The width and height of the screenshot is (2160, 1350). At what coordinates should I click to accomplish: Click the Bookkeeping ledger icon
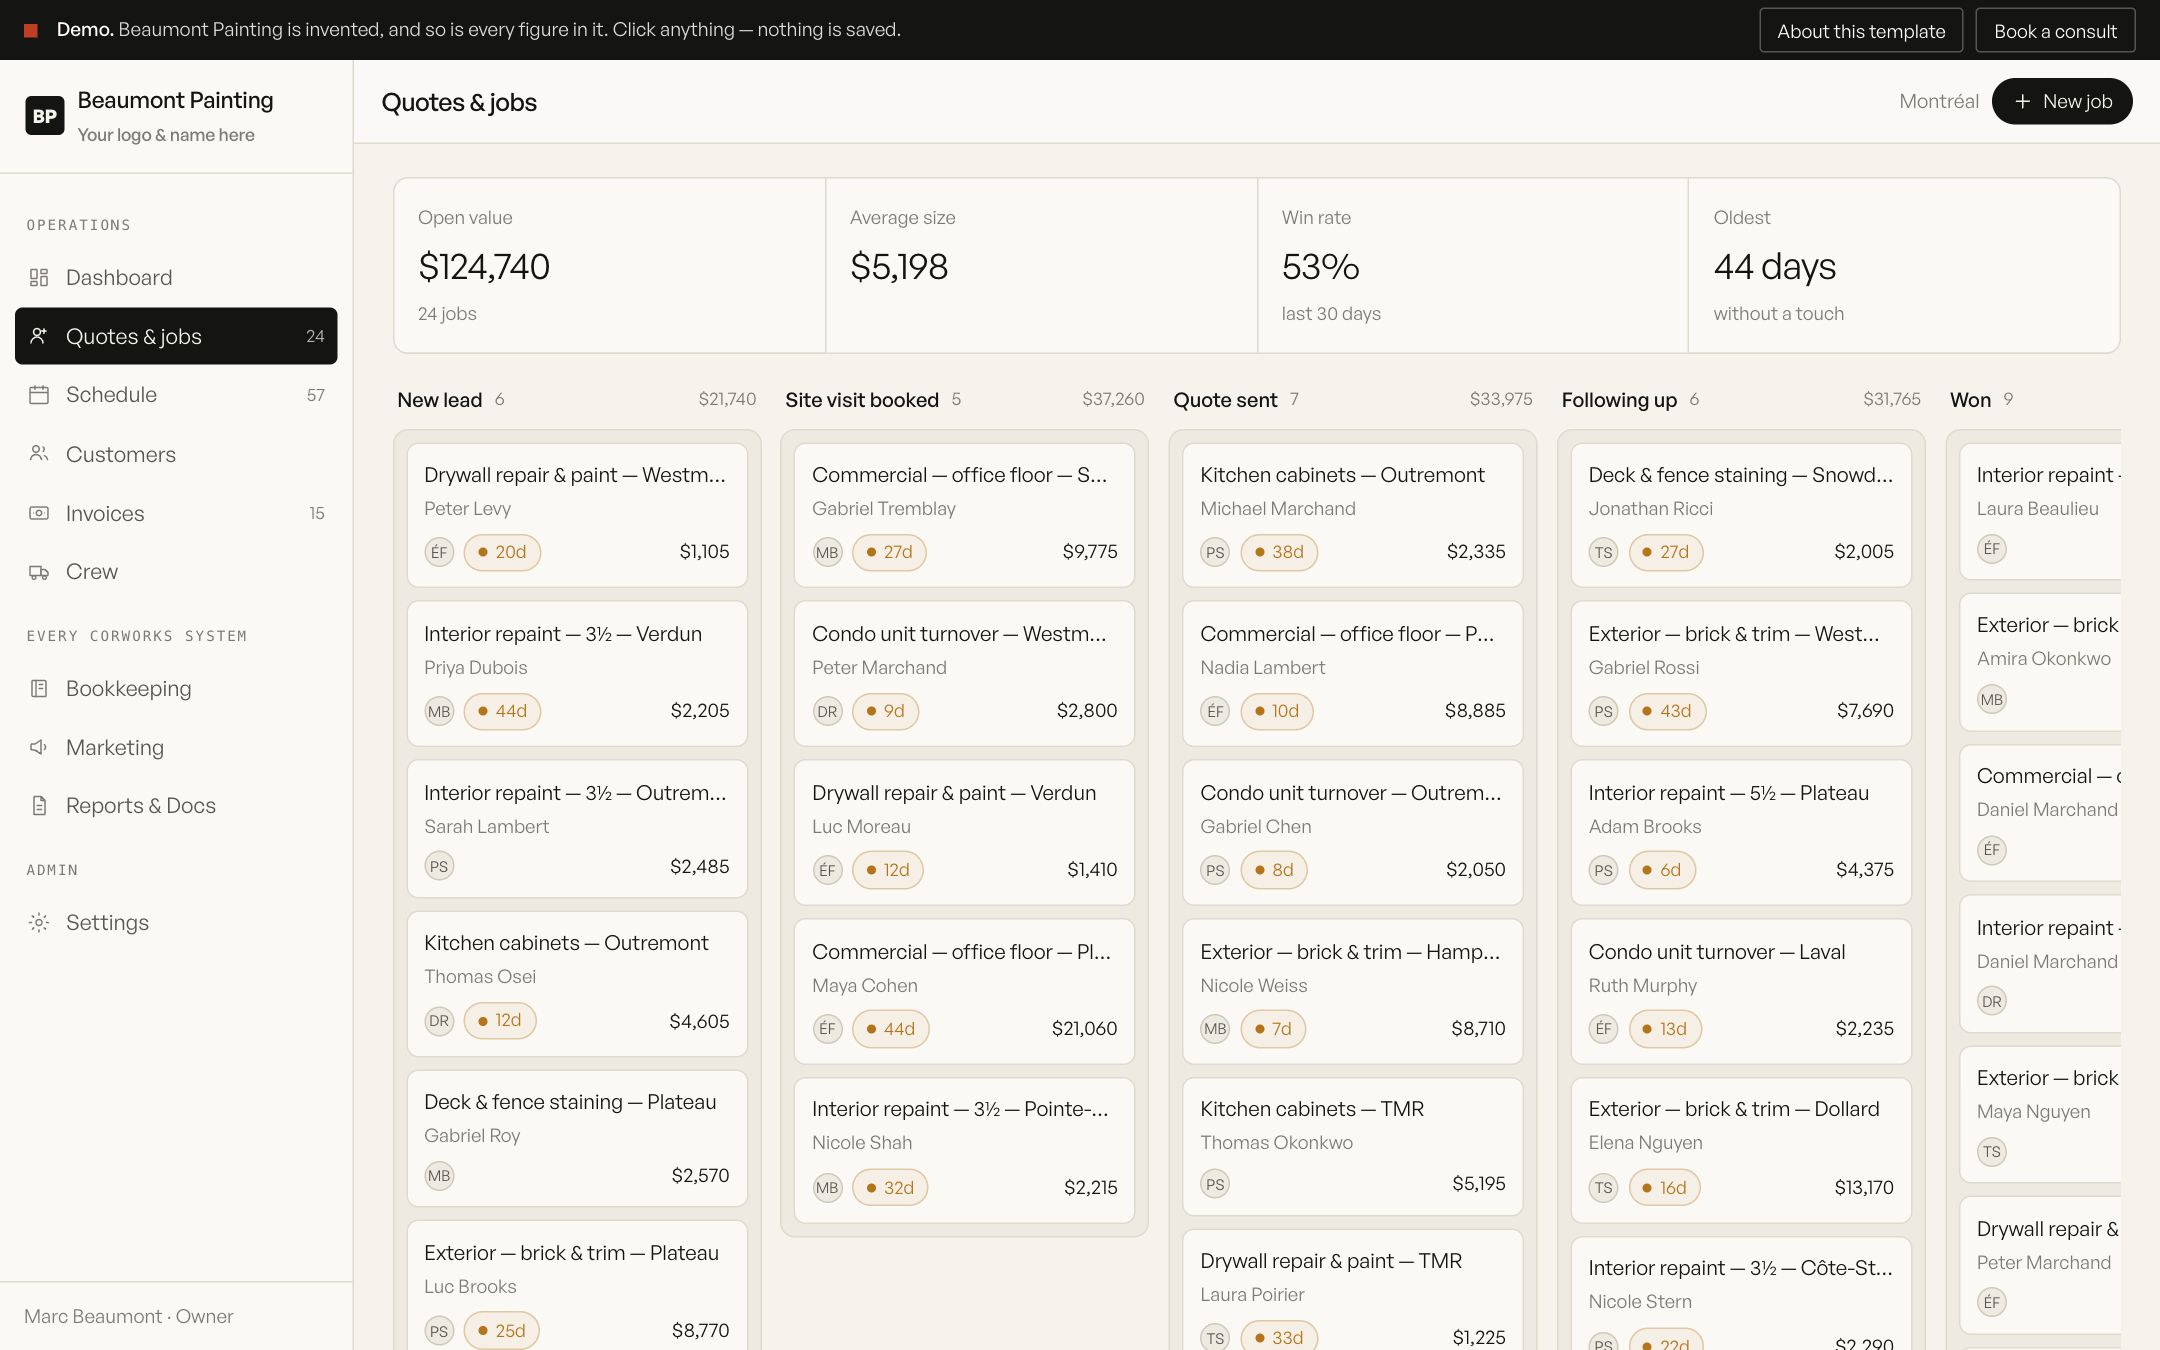pyautogui.click(x=39, y=689)
